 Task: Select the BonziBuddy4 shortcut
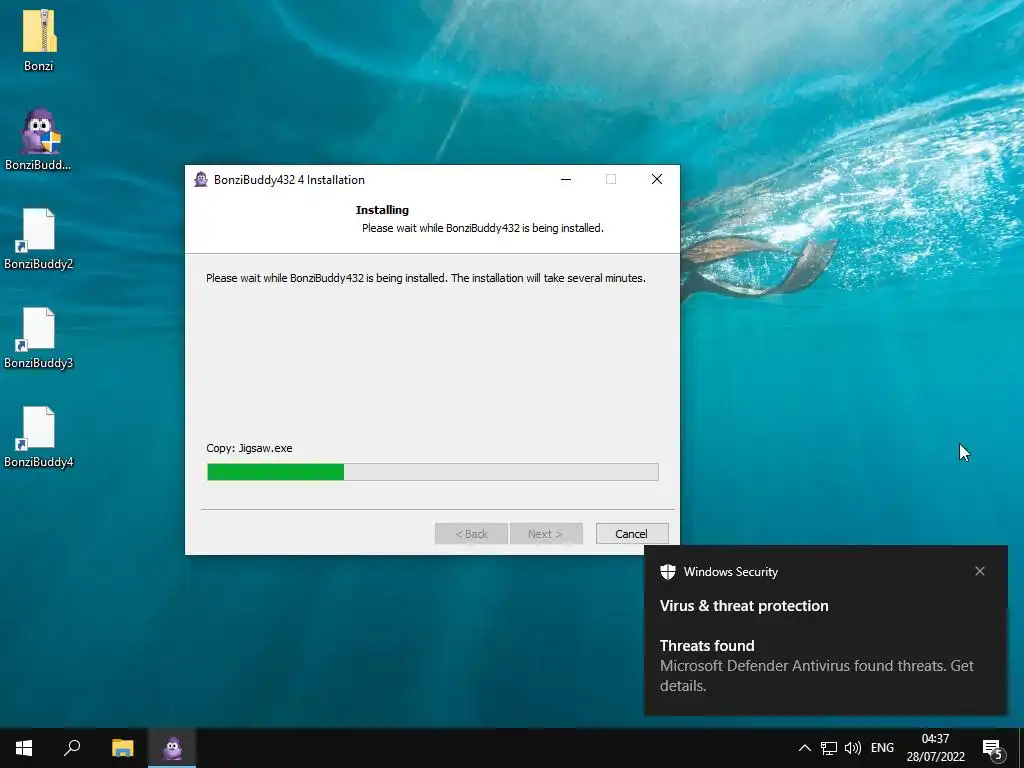(x=39, y=437)
